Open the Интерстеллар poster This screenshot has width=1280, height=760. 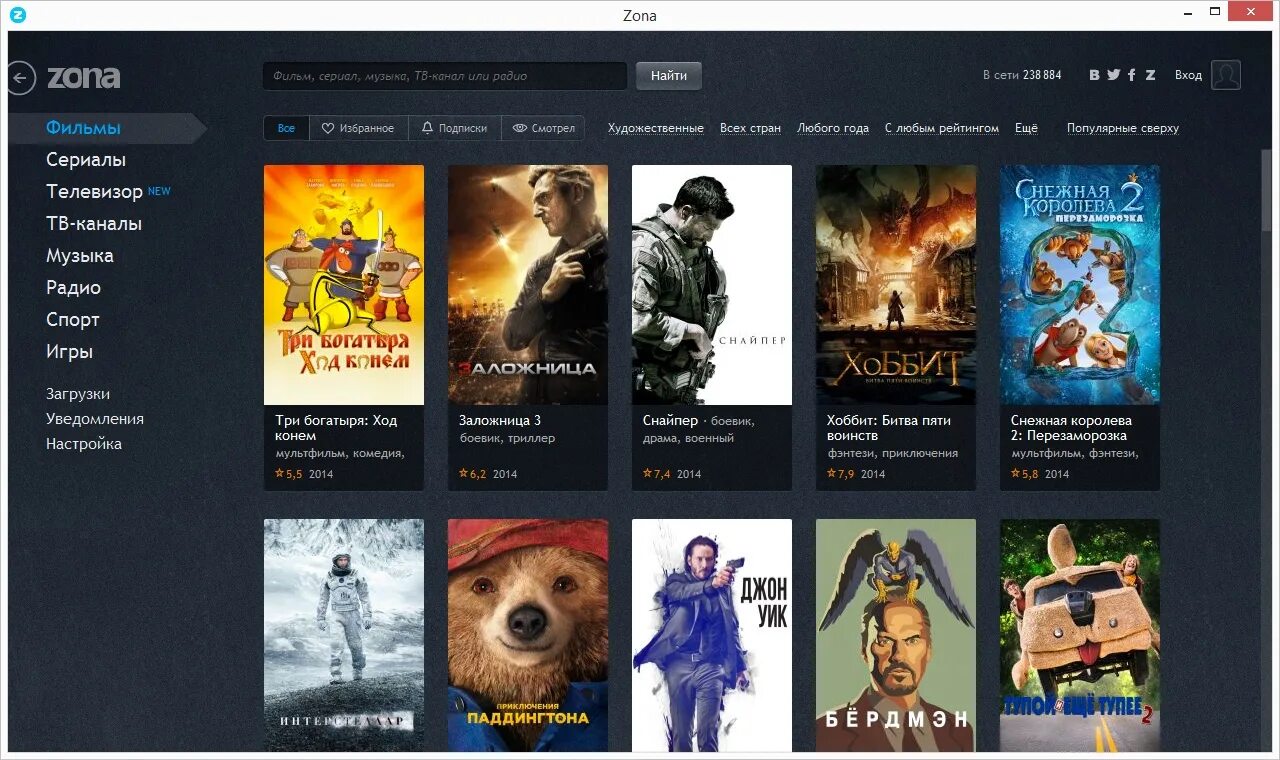344,635
